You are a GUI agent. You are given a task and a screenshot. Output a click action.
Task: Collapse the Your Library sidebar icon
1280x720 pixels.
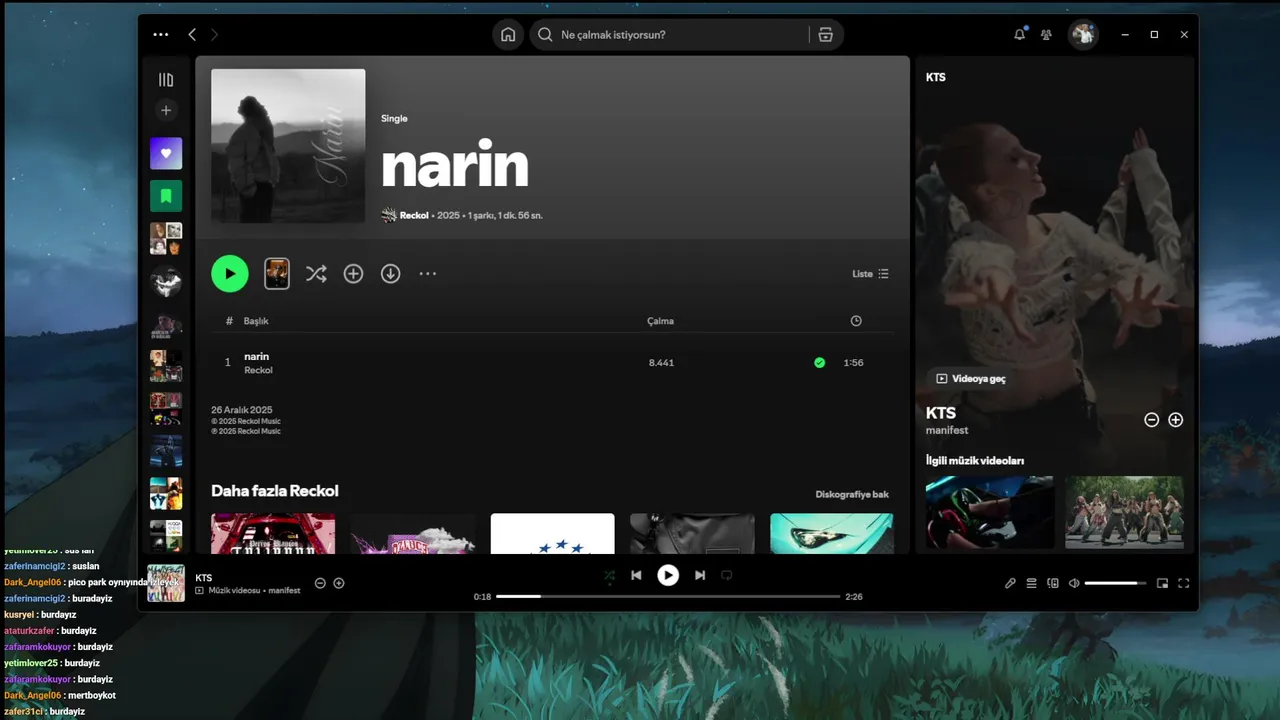166,79
